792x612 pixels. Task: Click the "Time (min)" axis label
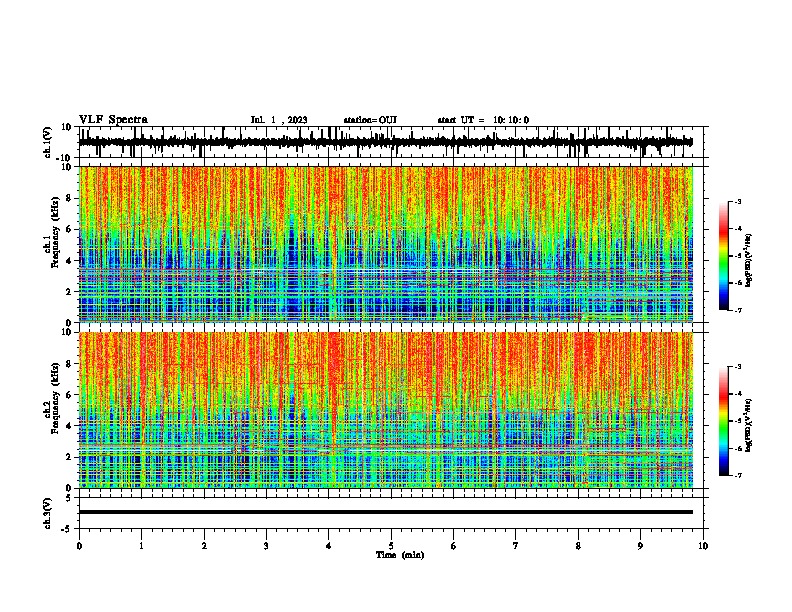tap(400, 555)
